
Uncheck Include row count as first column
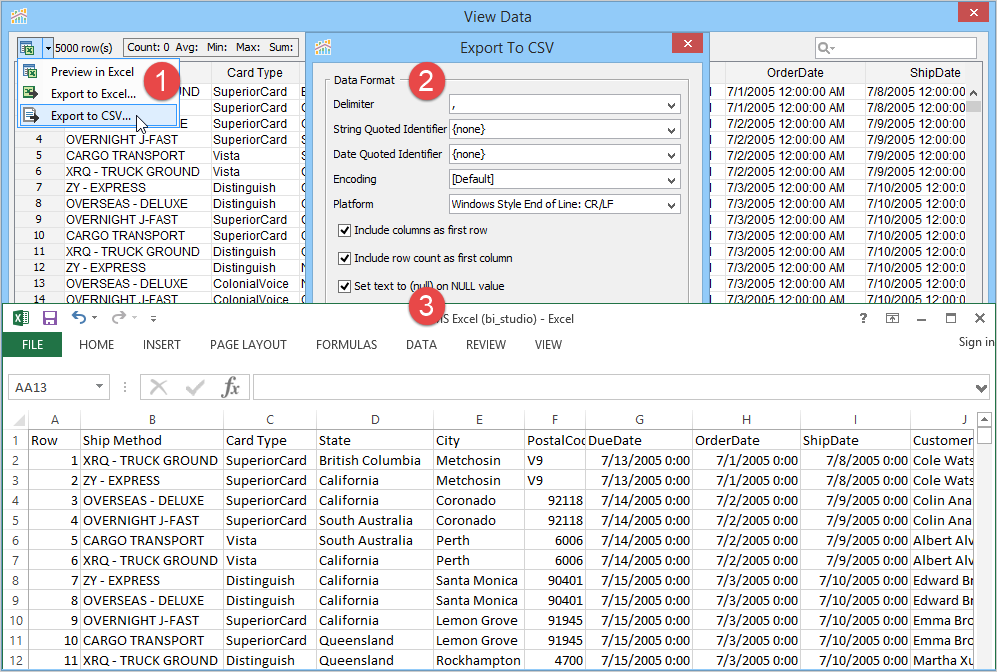click(x=345, y=258)
